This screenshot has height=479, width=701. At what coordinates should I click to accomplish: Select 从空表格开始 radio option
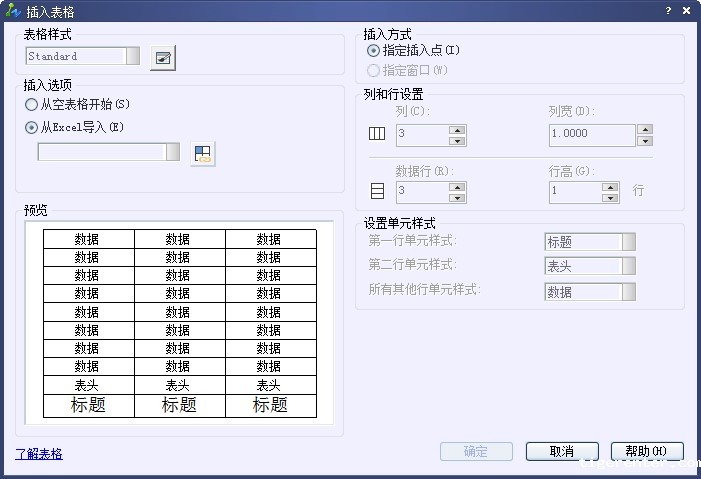[x=32, y=104]
